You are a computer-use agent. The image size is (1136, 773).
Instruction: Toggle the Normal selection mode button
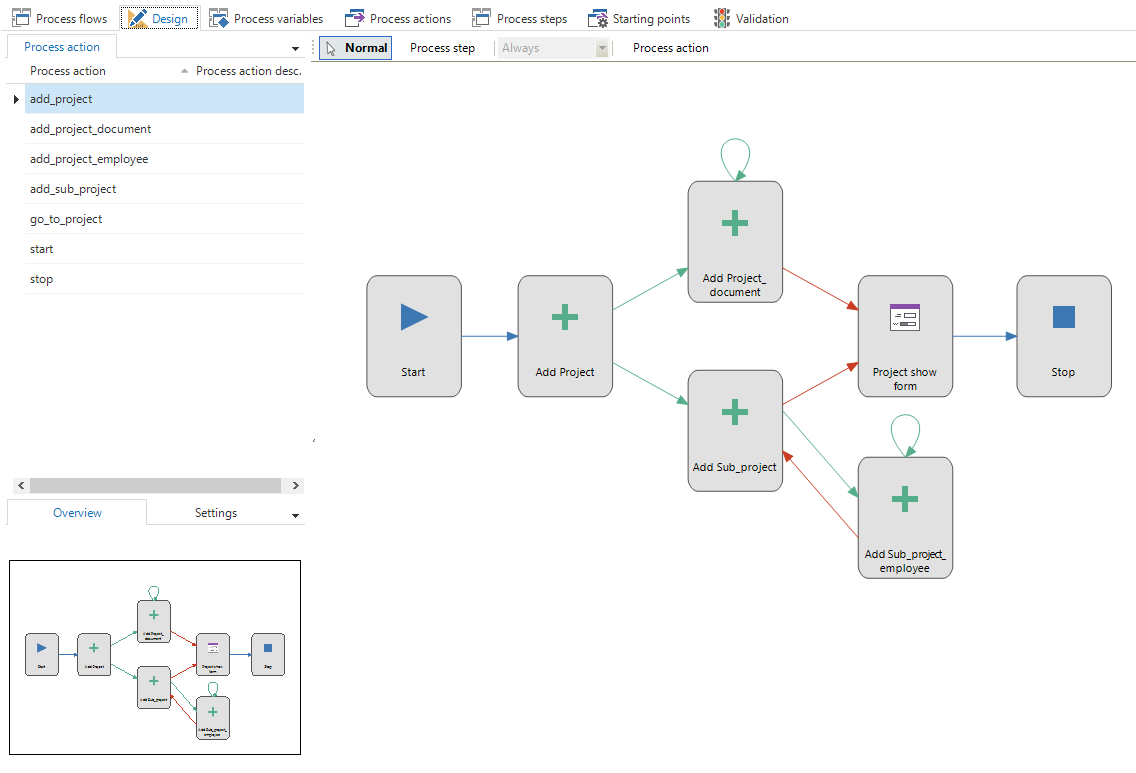[x=355, y=47]
